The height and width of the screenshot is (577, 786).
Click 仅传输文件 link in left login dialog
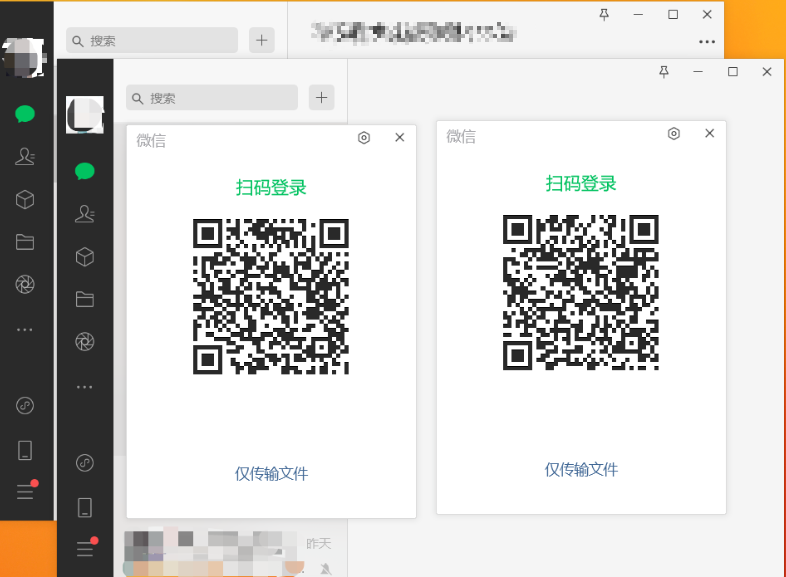coord(271,474)
